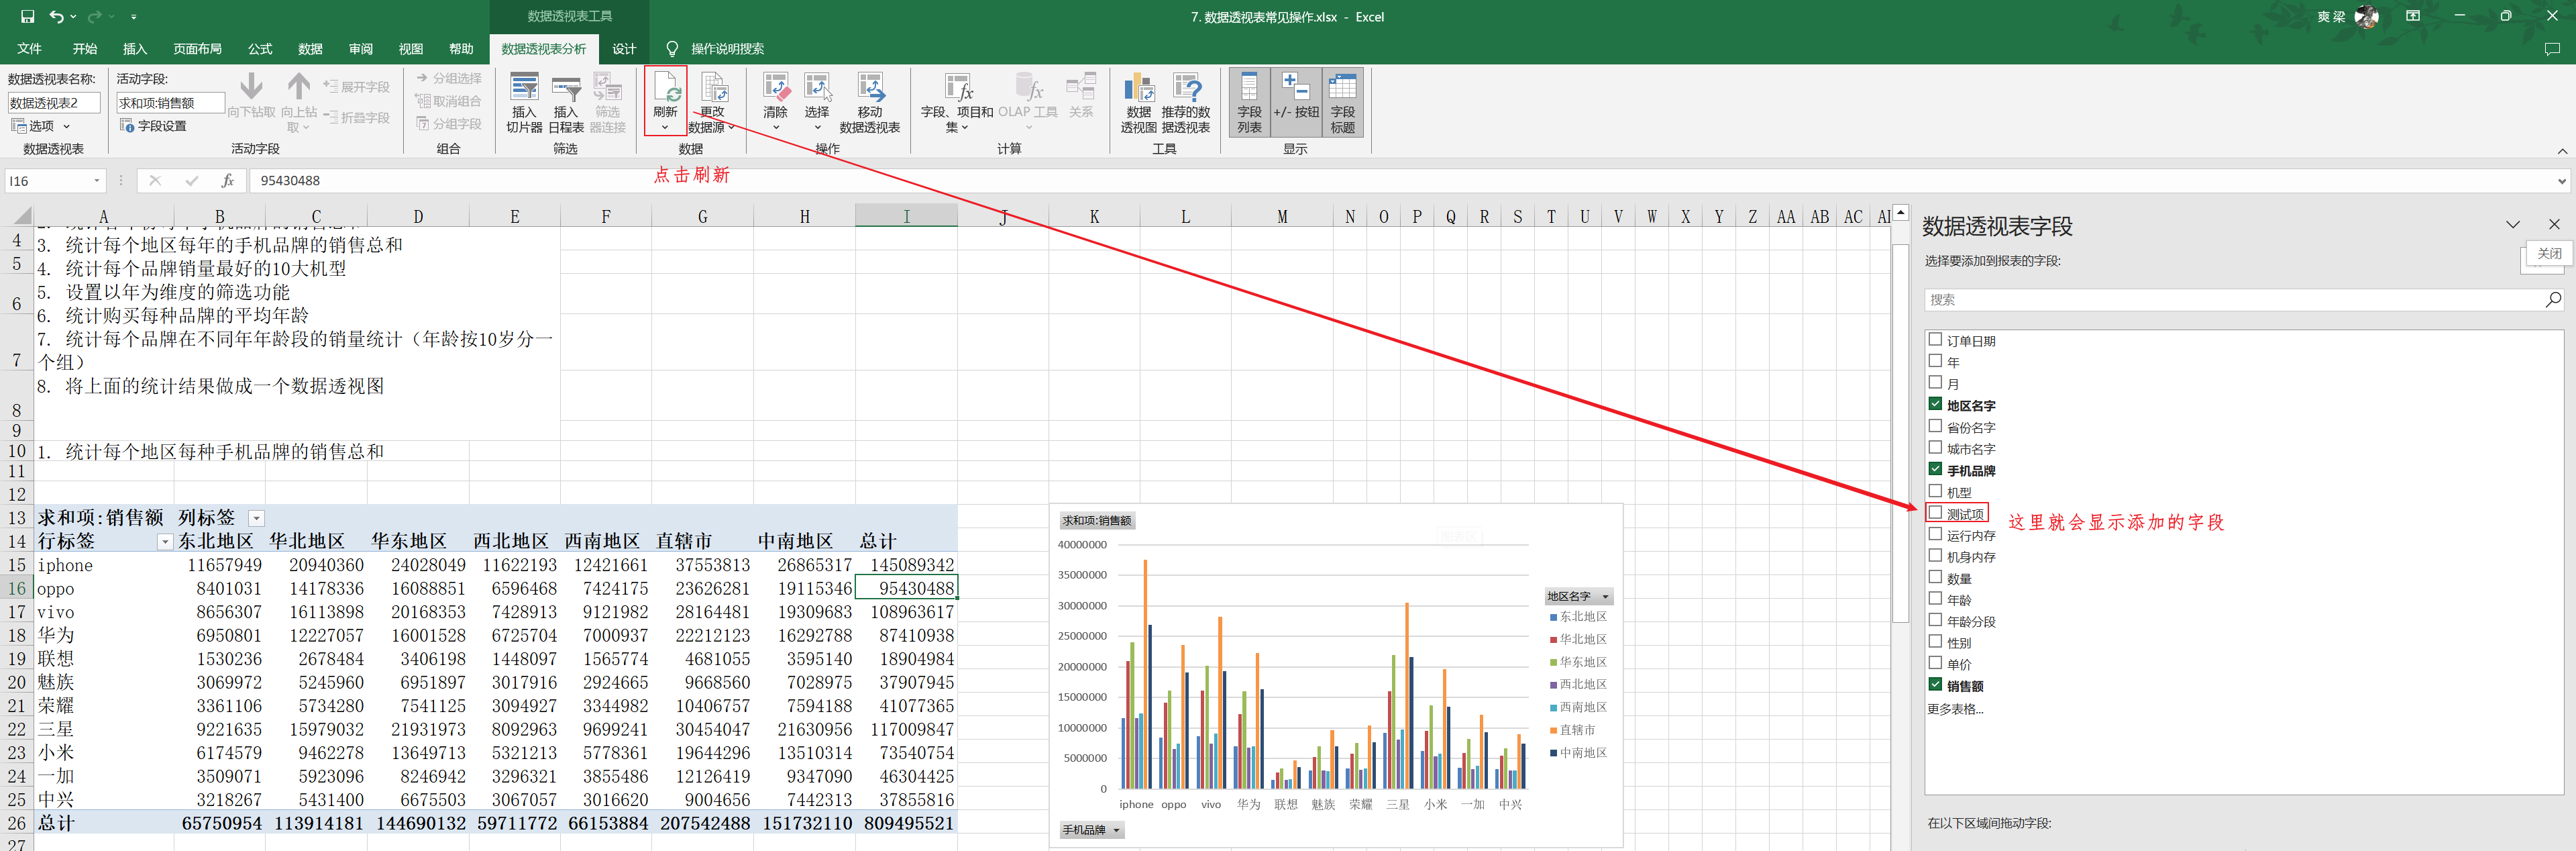Click the cancel X icon in formula bar

pos(154,180)
